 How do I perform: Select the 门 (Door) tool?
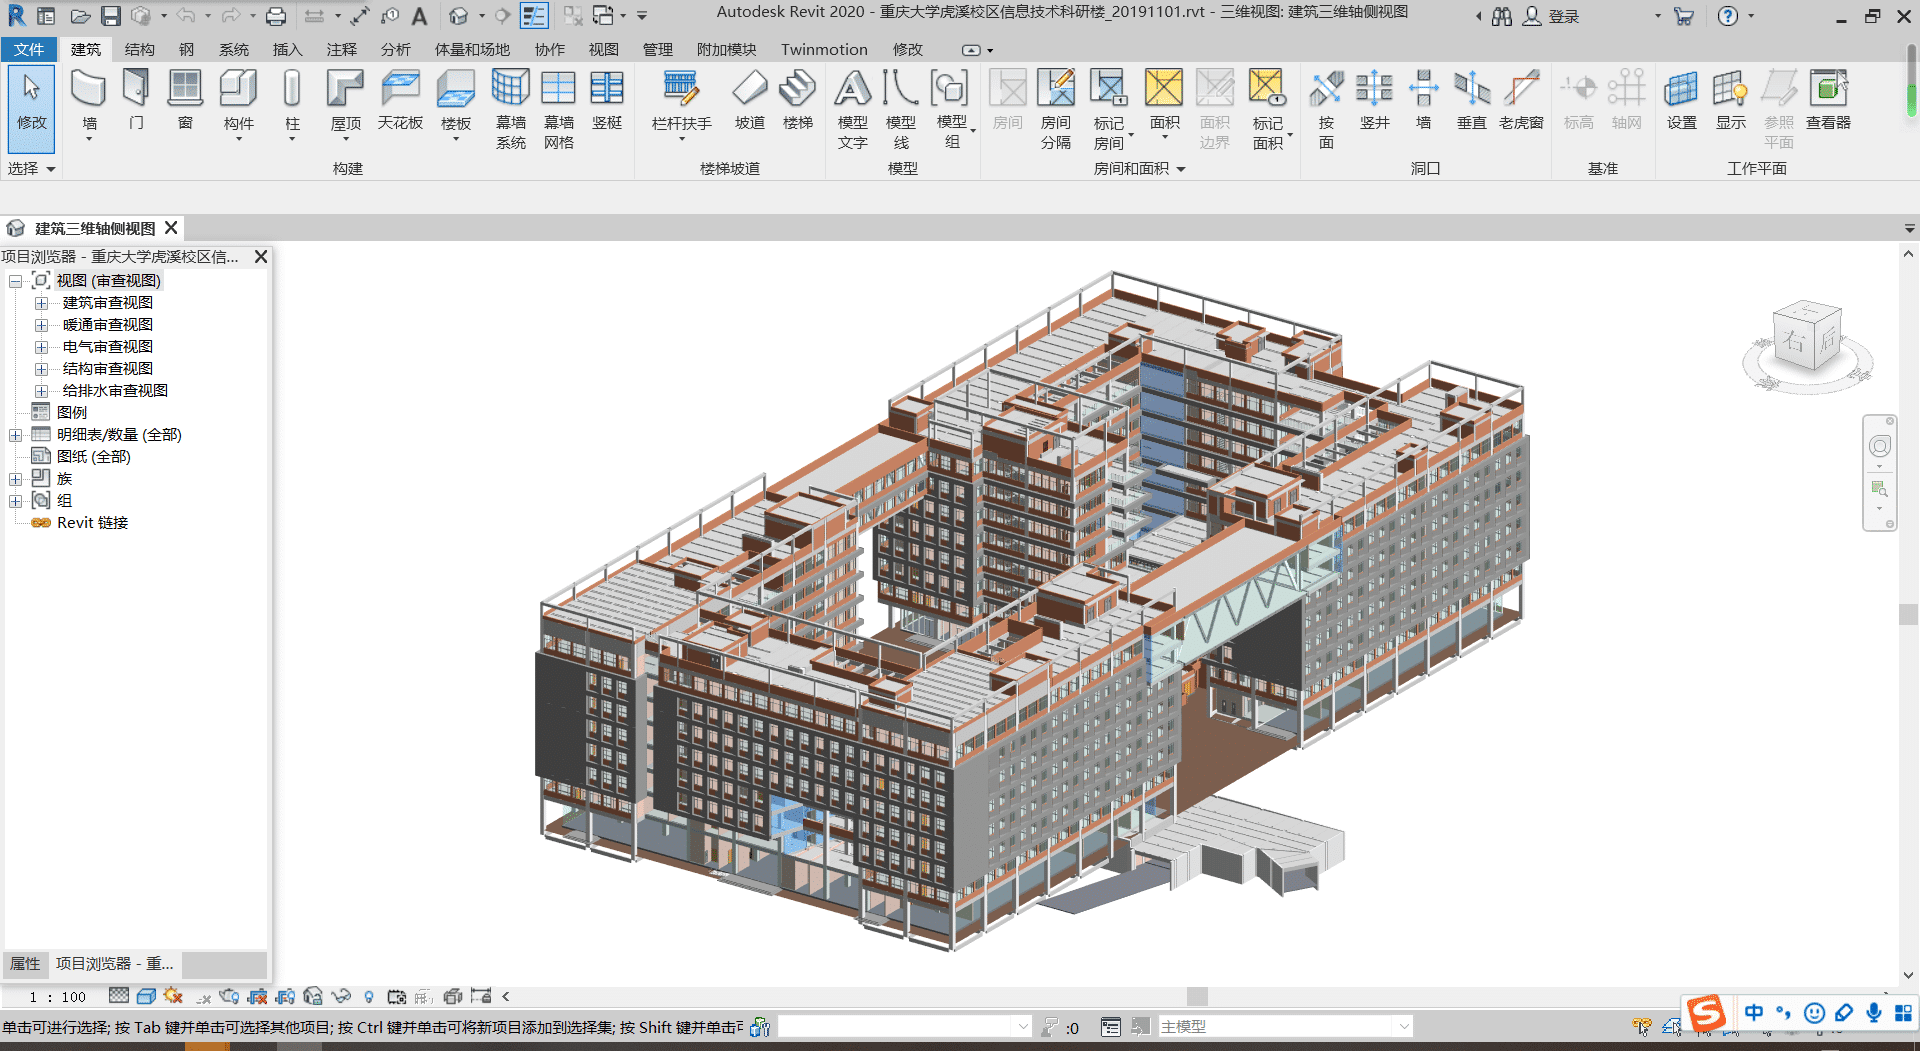(136, 101)
